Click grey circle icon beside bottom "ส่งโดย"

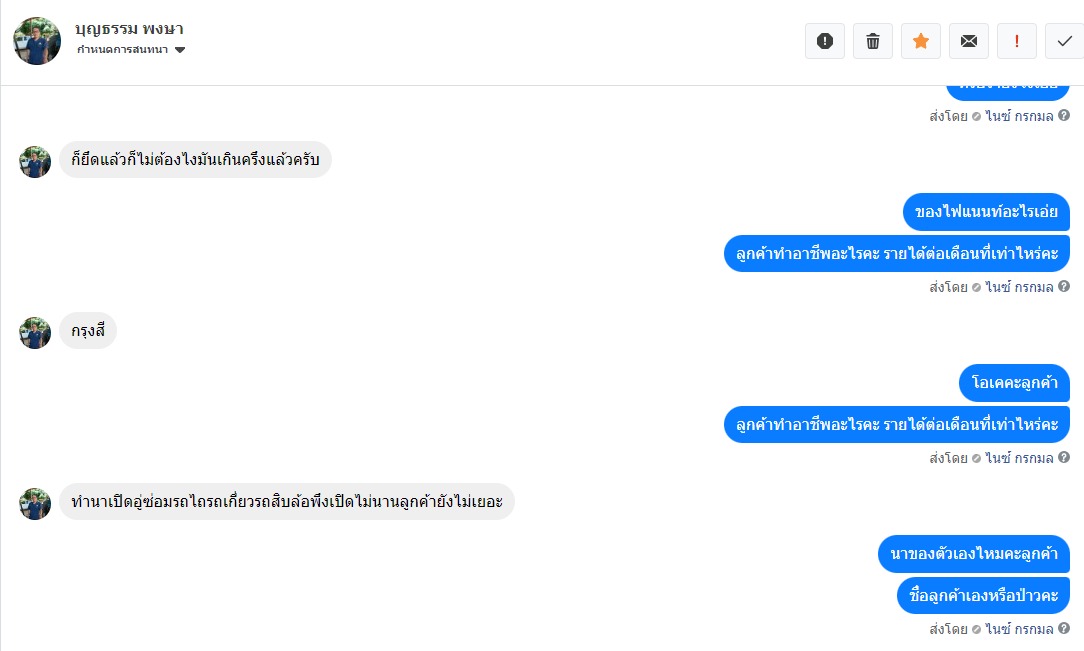point(976,630)
